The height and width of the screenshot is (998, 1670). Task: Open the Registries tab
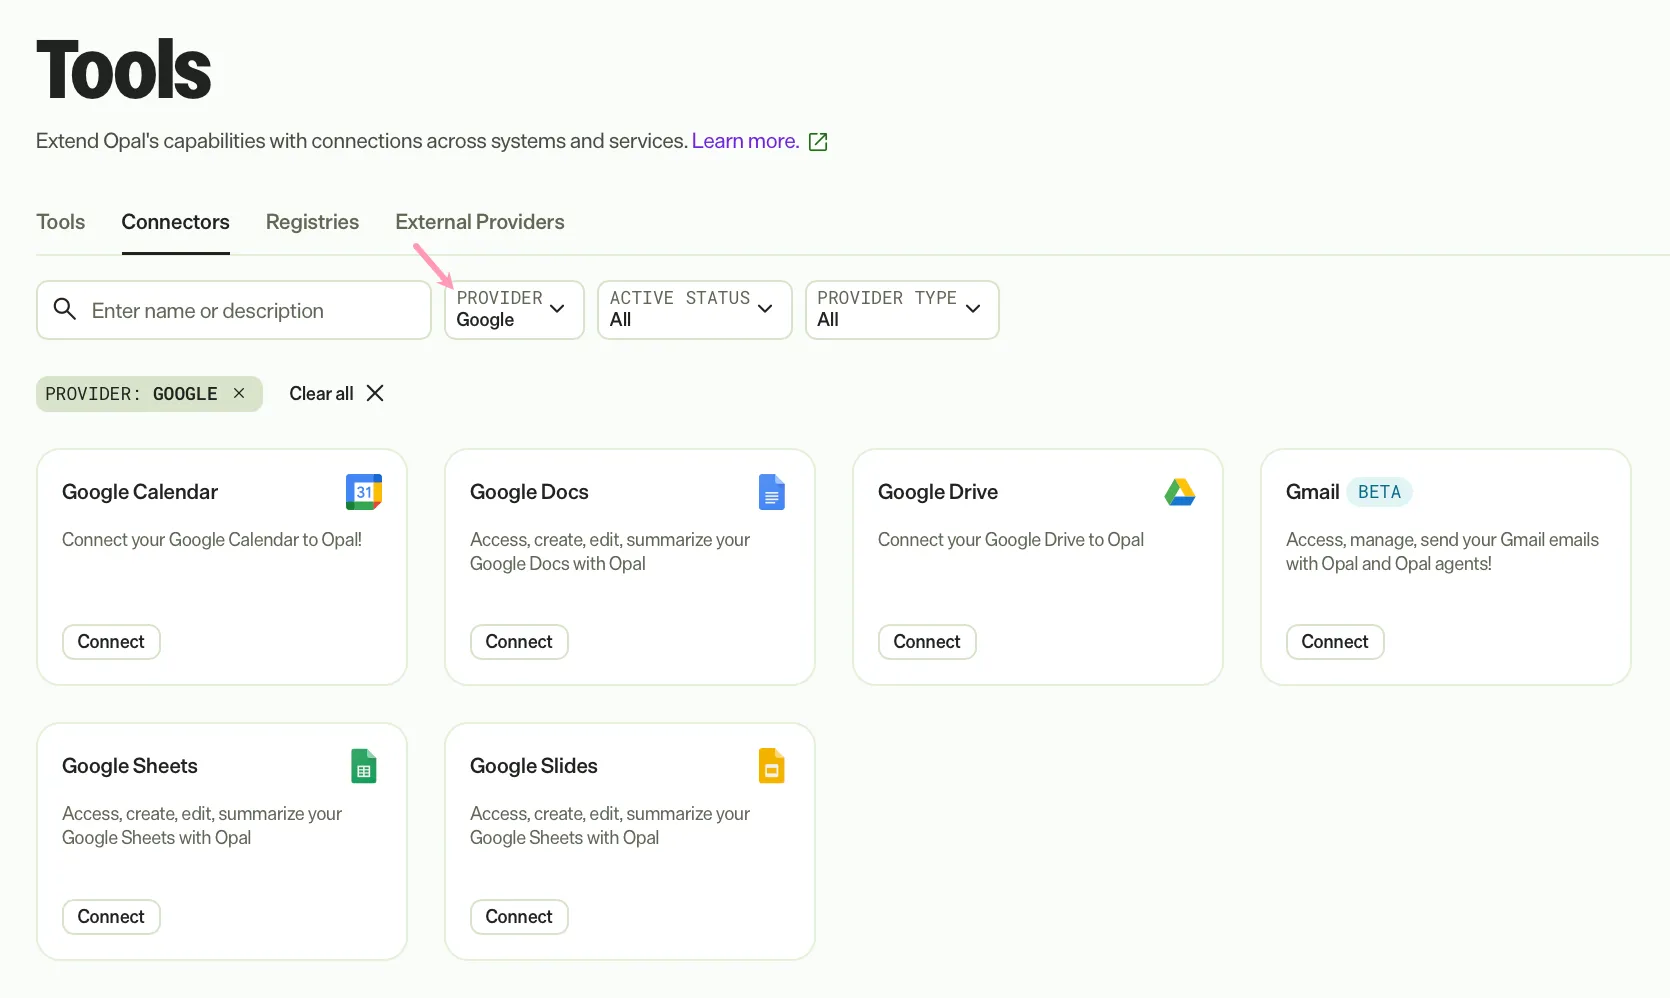pyautogui.click(x=312, y=222)
